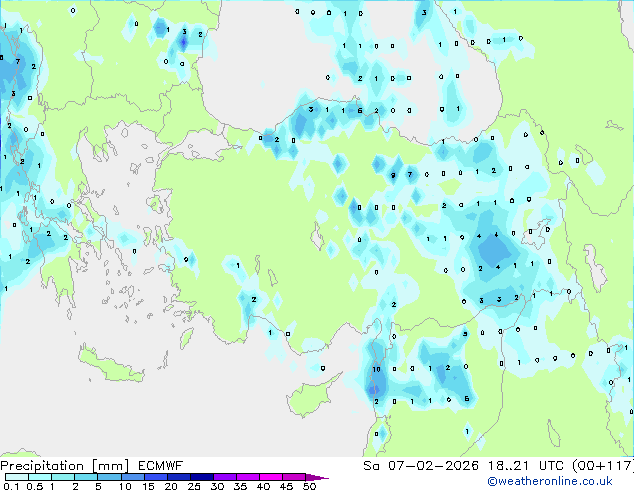The height and width of the screenshot is (490, 634).
Task: Click the "(00+117)" forecast offset text
Action: (x=602, y=466)
